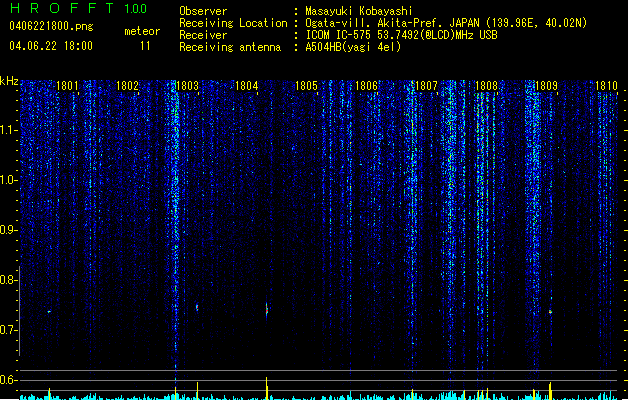Click the Receiver field label
The width and height of the screenshot is (629, 400).
click(x=203, y=35)
